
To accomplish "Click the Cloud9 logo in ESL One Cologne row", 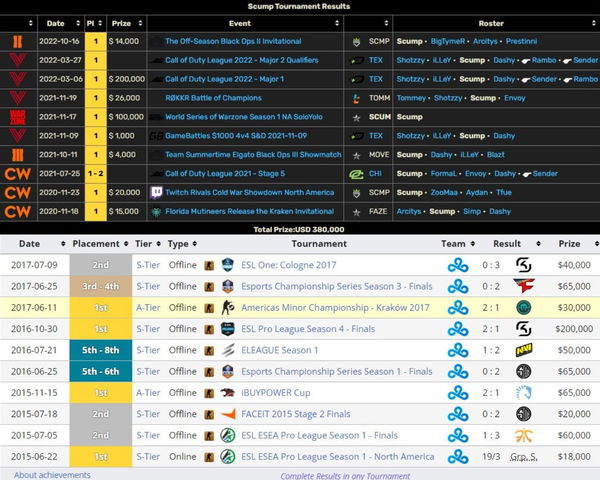I will click(x=458, y=265).
